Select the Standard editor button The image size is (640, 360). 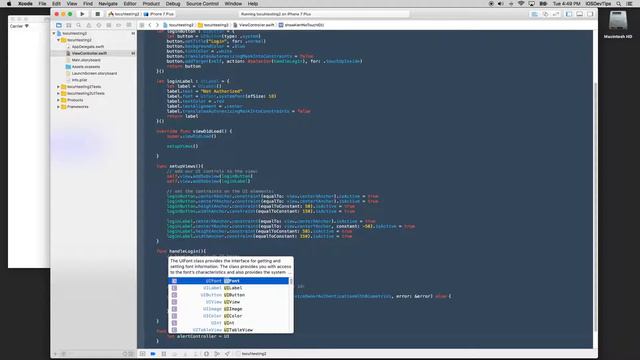pos(534,14)
